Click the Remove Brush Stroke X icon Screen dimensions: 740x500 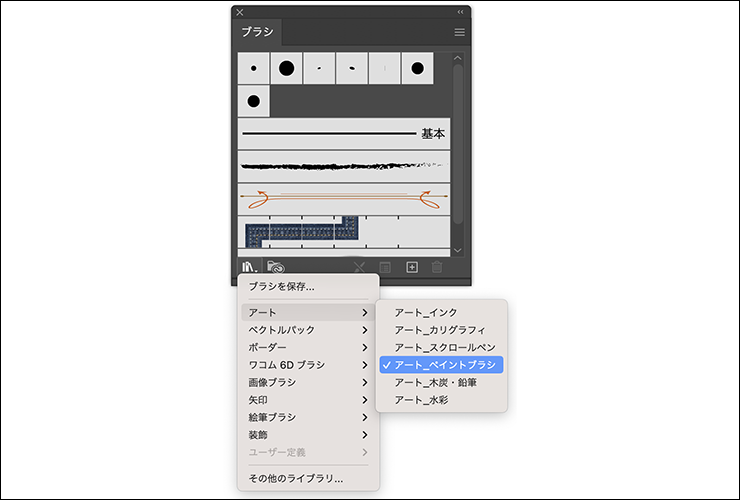click(x=360, y=267)
